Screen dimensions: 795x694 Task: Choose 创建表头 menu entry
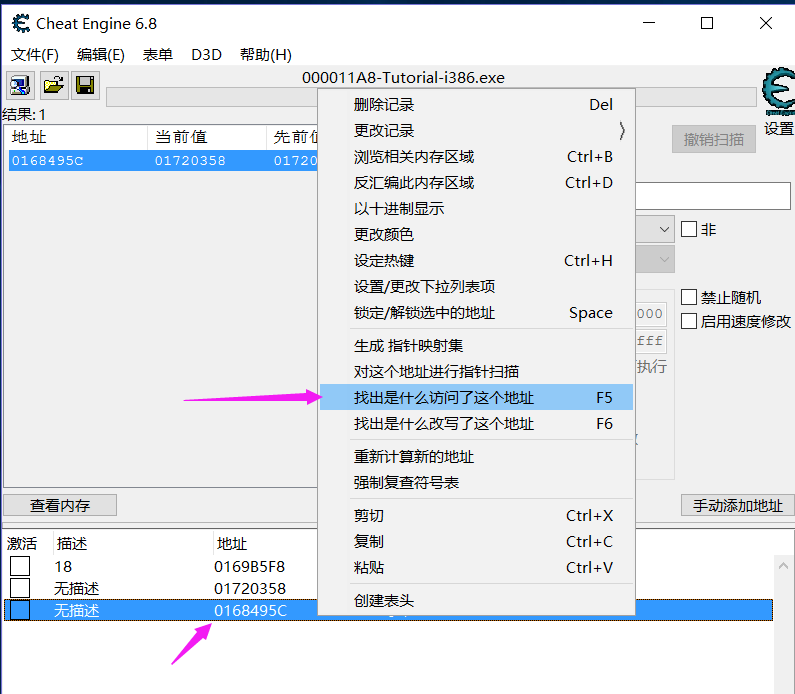pos(477,600)
